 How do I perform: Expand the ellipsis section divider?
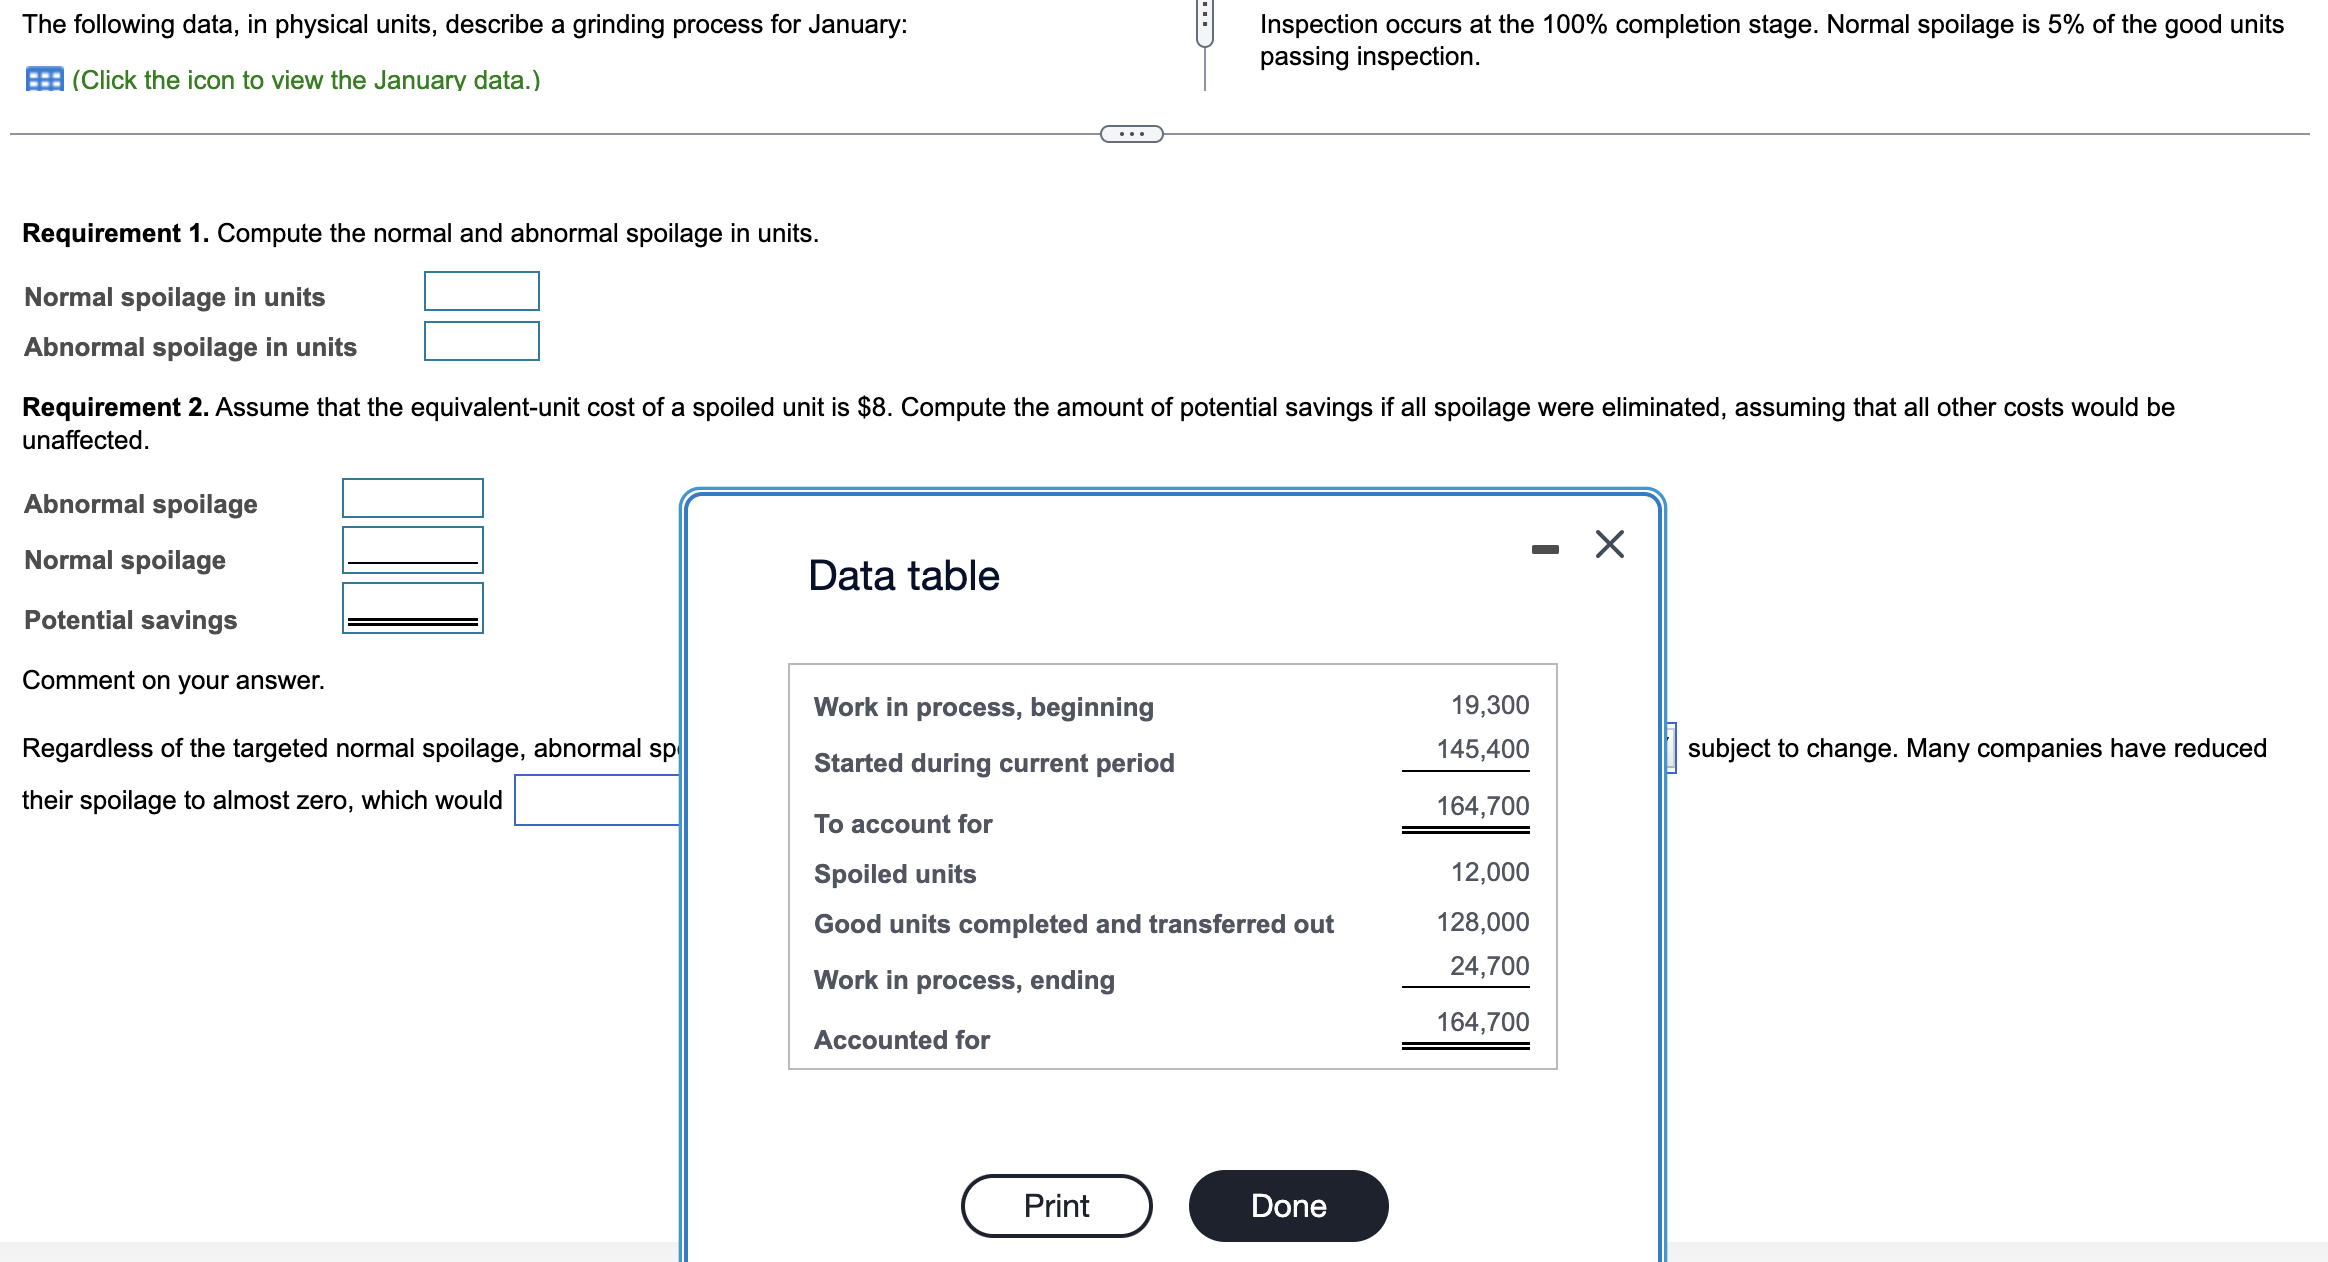click(x=1132, y=132)
